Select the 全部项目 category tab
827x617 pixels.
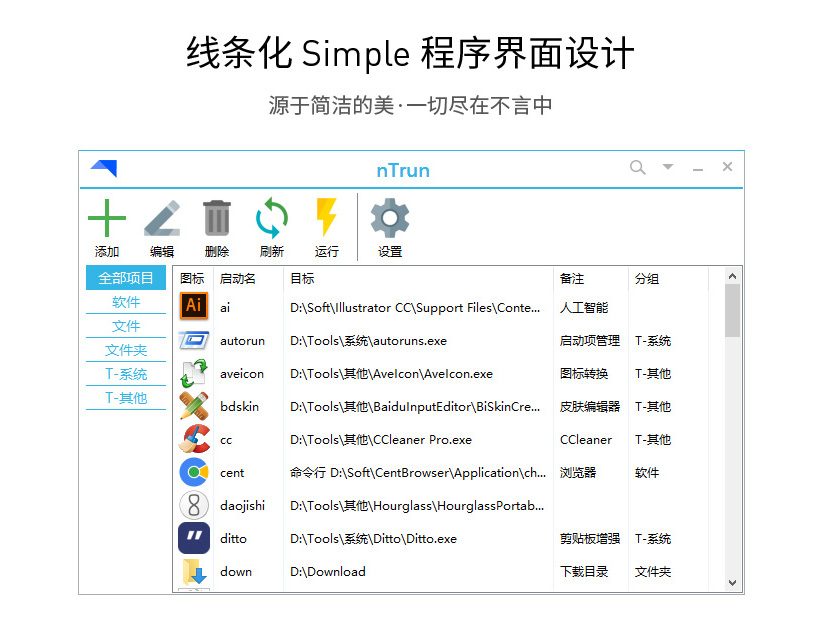126,278
